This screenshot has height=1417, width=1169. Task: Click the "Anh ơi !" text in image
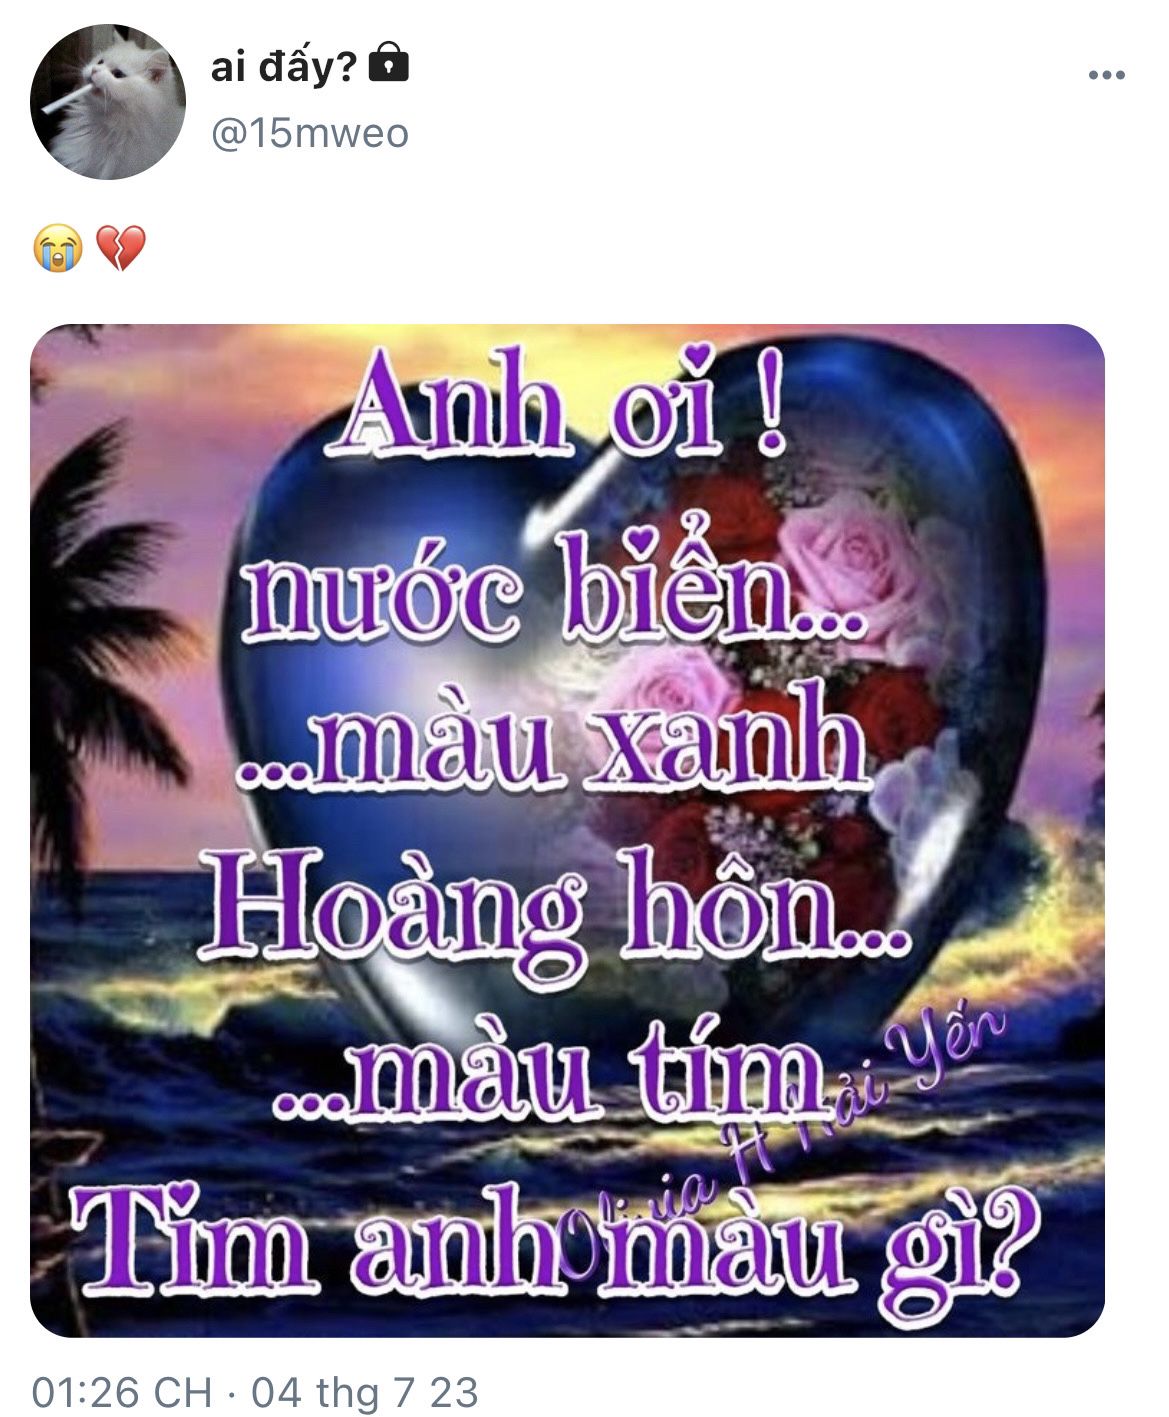(562, 401)
